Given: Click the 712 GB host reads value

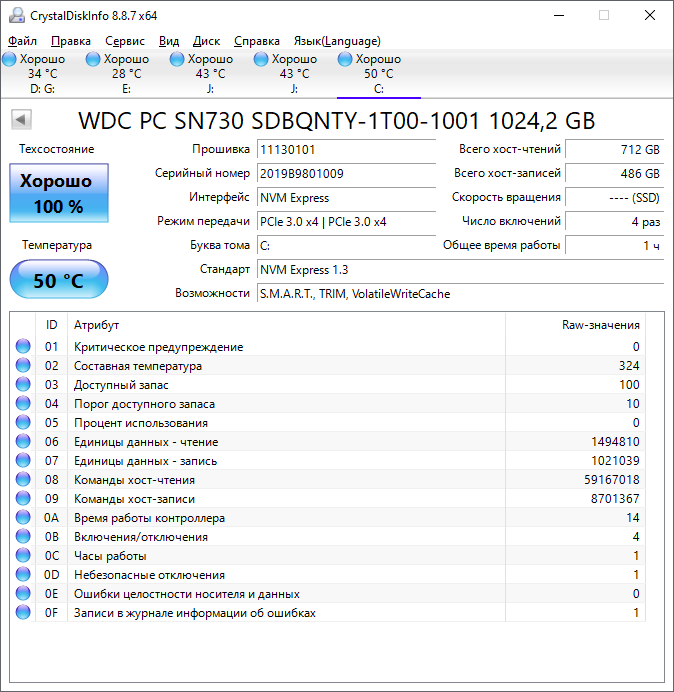Looking at the screenshot, I should [x=614, y=150].
